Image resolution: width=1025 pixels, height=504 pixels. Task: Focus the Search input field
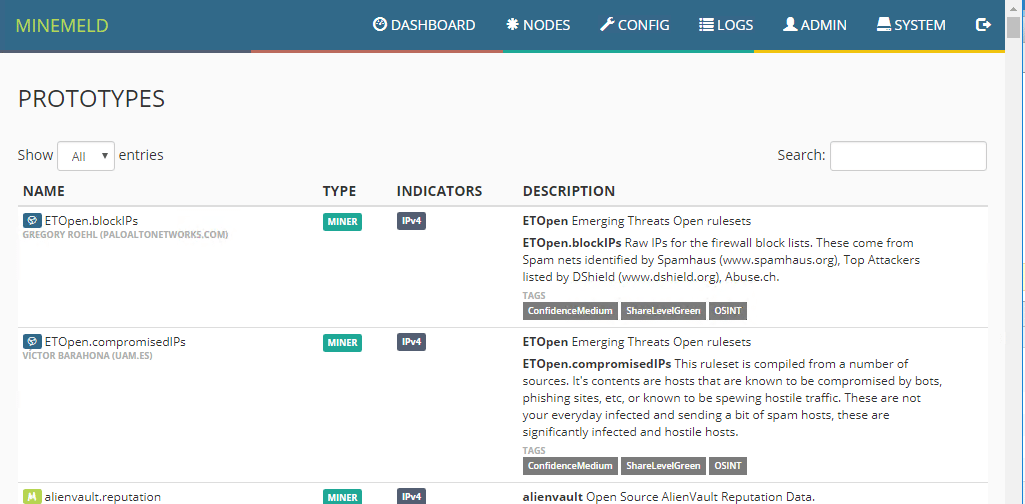(908, 156)
